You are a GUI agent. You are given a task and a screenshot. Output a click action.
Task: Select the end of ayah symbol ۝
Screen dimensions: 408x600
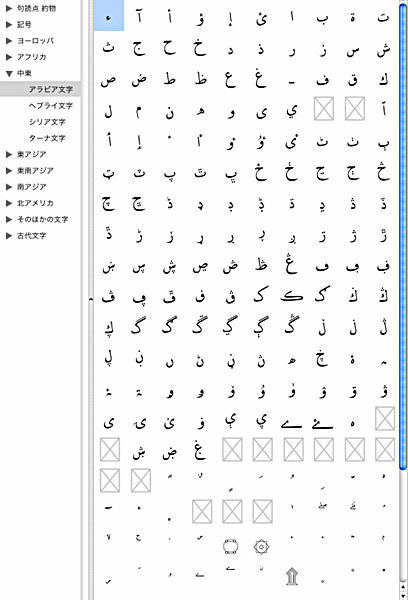tap(230, 546)
